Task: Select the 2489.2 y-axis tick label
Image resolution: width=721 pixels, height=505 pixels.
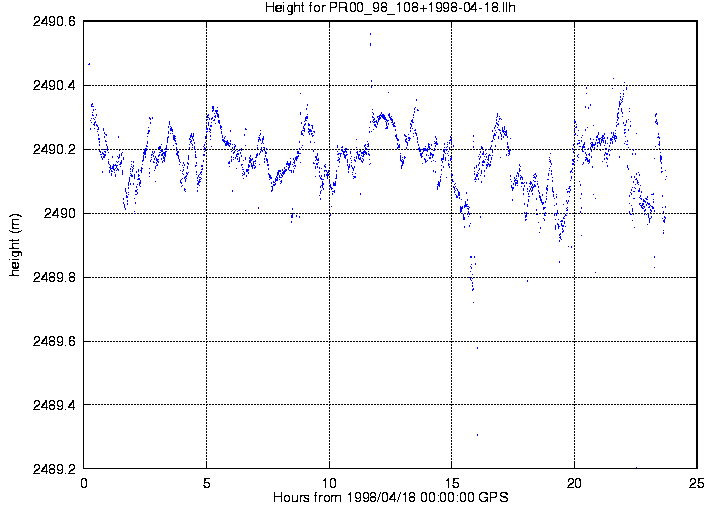Action: point(55,469)
